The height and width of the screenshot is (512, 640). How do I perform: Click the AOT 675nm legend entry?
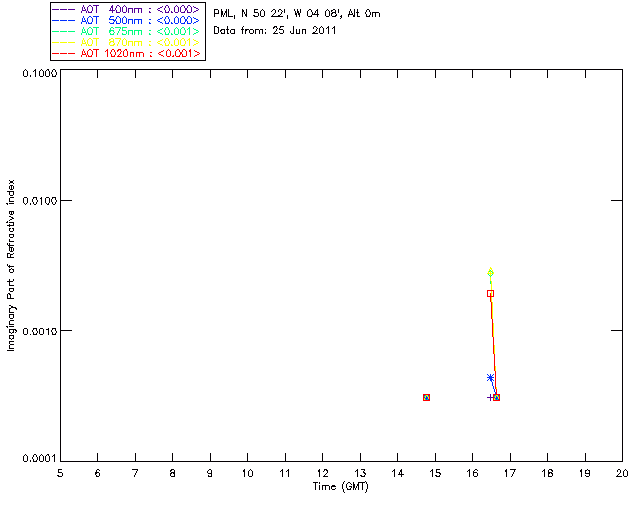(126, 31)
